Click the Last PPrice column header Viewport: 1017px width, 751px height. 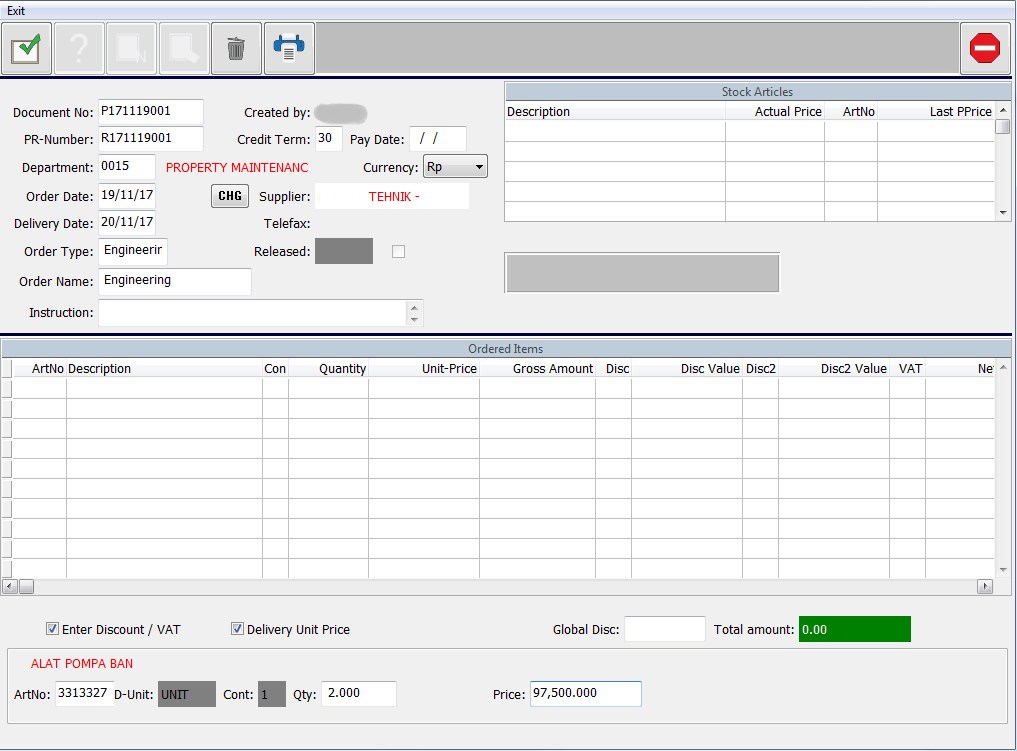point(936,112)
